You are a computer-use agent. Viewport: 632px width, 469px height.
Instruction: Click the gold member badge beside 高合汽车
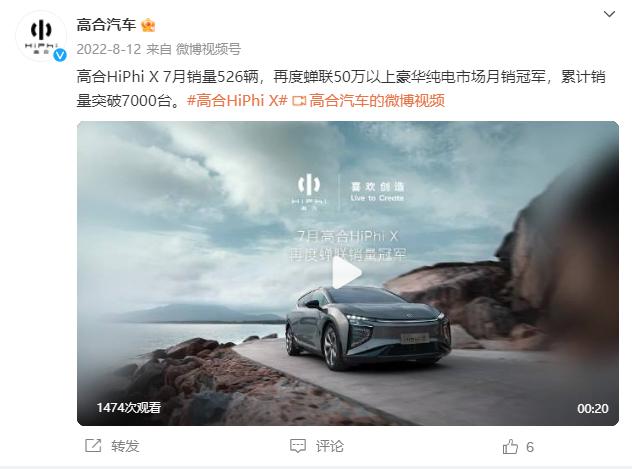[x=148, y=25]
